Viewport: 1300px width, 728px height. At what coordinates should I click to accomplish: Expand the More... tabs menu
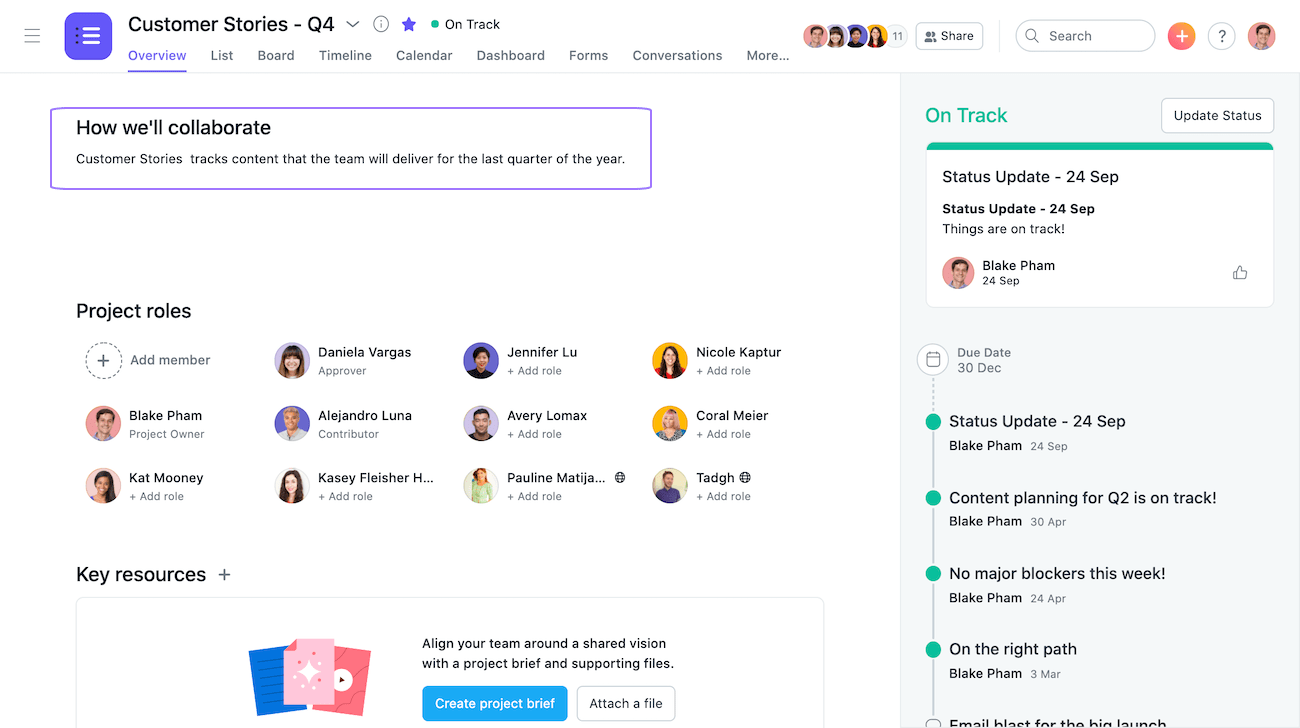coord(767,56)
